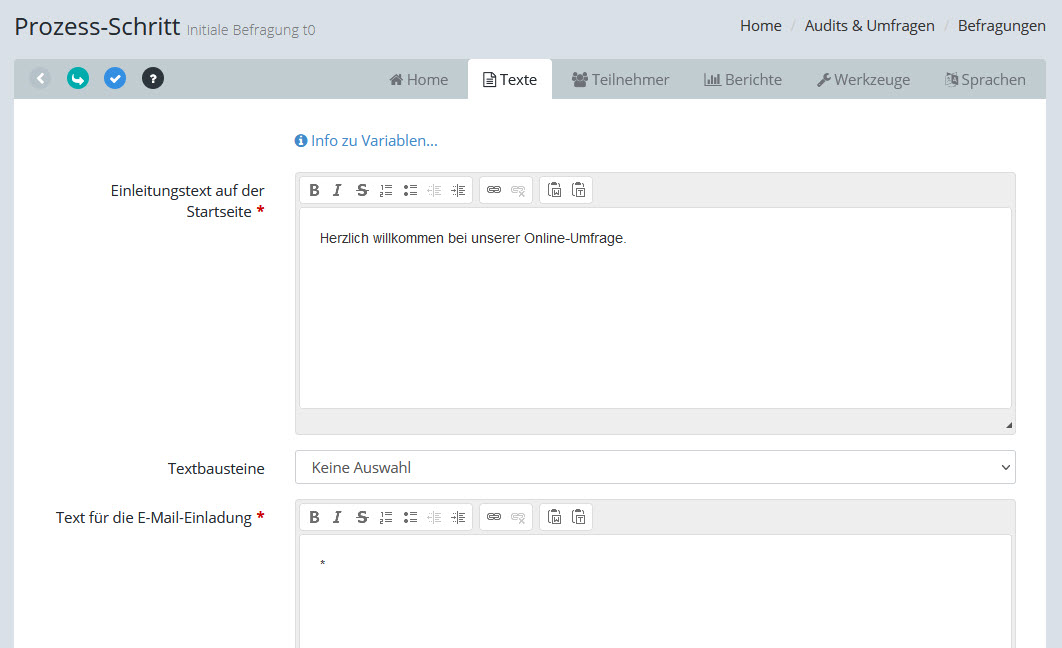Switch to the Teilnehmer tab
This screenshot has height=648, width=1062.
(x=620, y=80)
